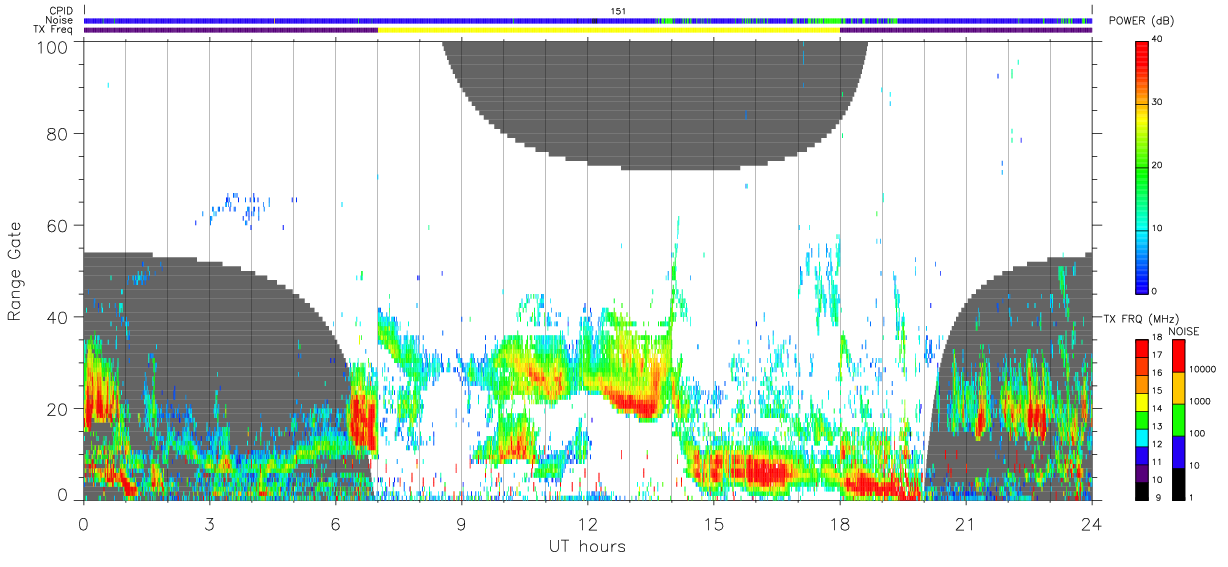
Task: Click the 3 tick on the hours axis
Action: point(209,523)
